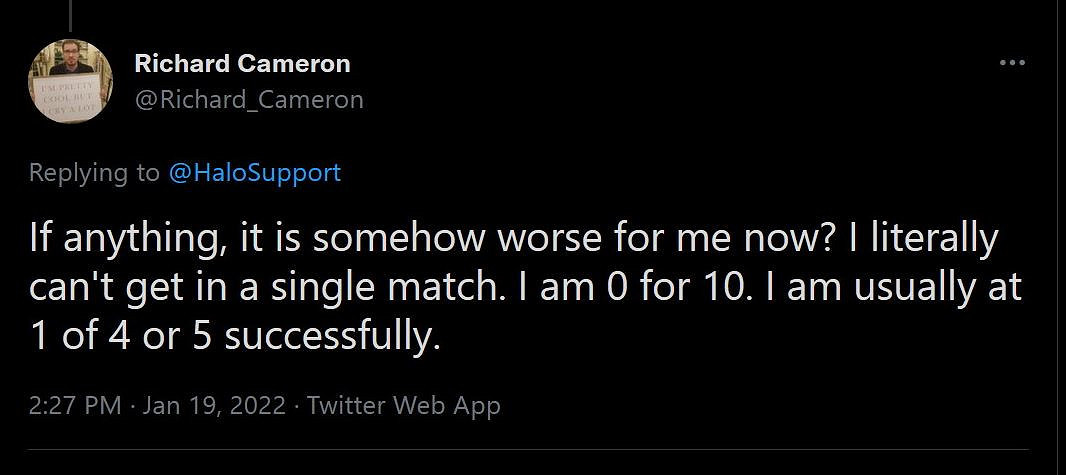Click Richard Cameron's profile avatar

pyautogui.click(x=70, y=81)
